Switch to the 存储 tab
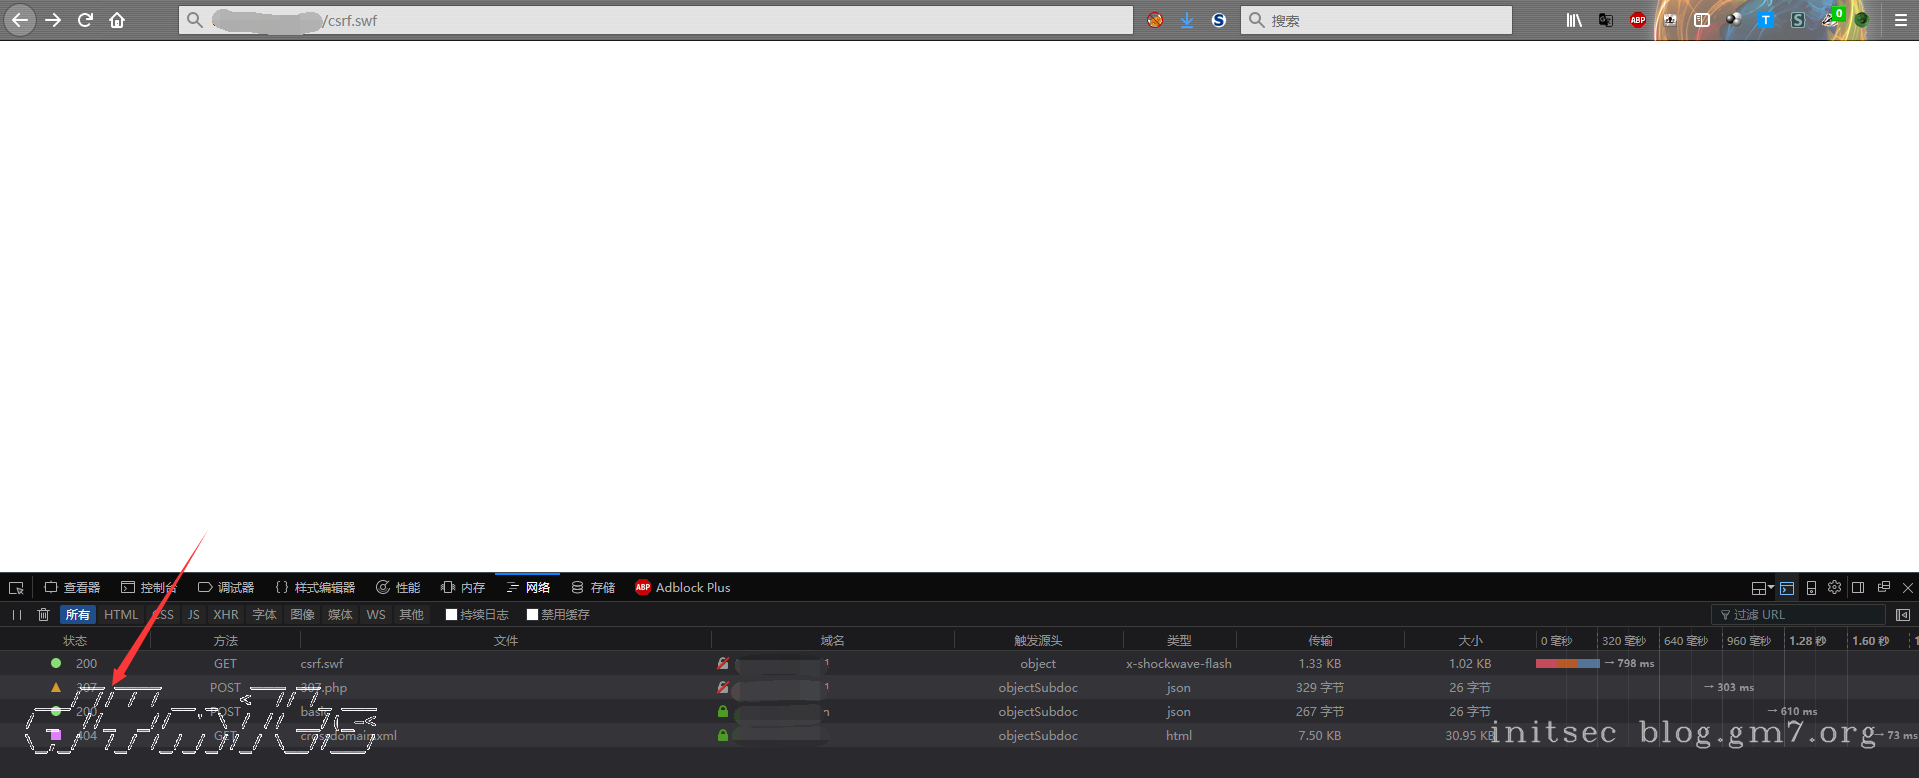The height and width of the screenshot is (778, 1919). (x=593, y=588)
